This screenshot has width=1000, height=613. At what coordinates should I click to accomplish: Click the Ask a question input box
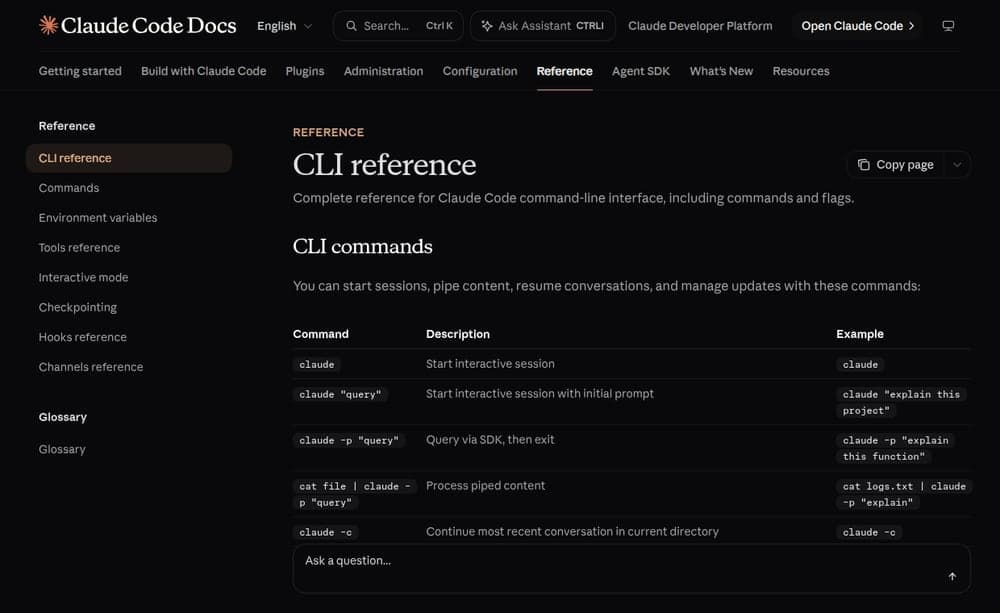631,568
